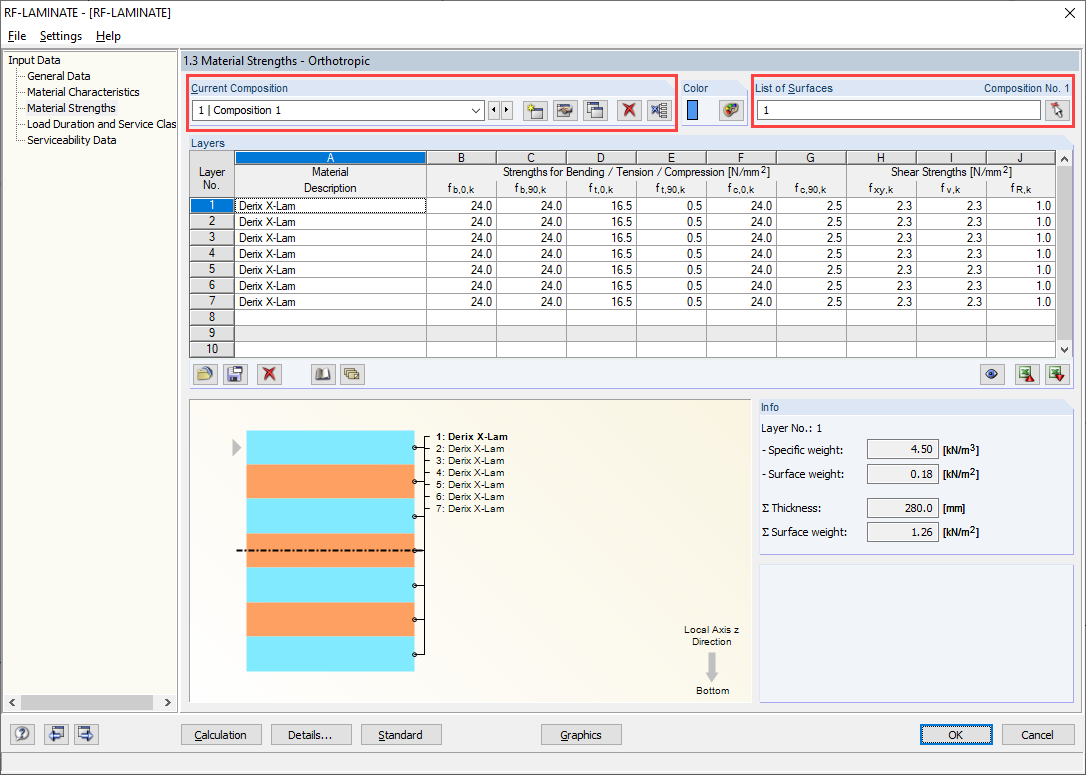
Task: Open the File menu
Action: (x=17, y=36)
